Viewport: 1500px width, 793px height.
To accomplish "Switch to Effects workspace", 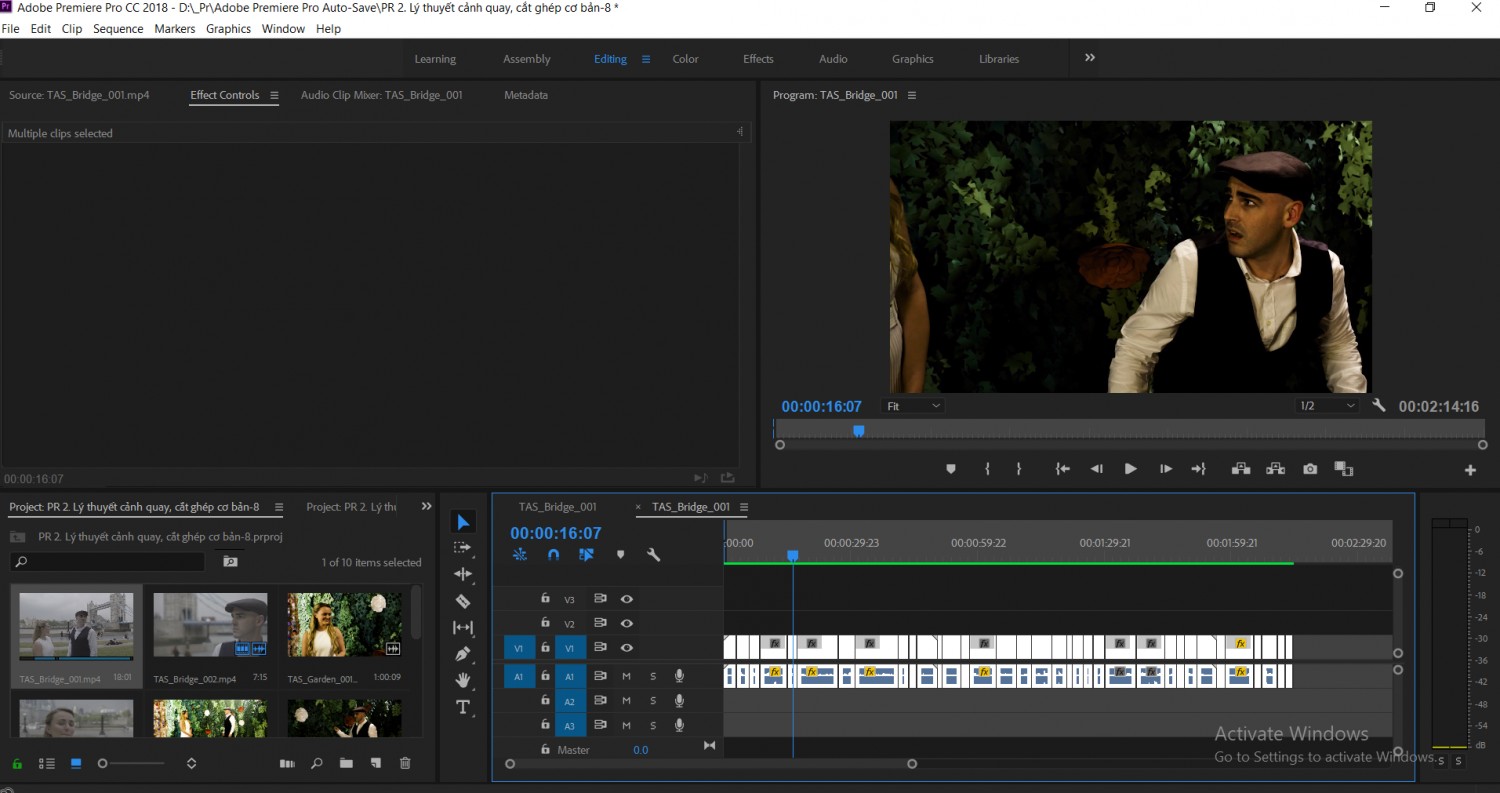I will (x=758, y=59).
